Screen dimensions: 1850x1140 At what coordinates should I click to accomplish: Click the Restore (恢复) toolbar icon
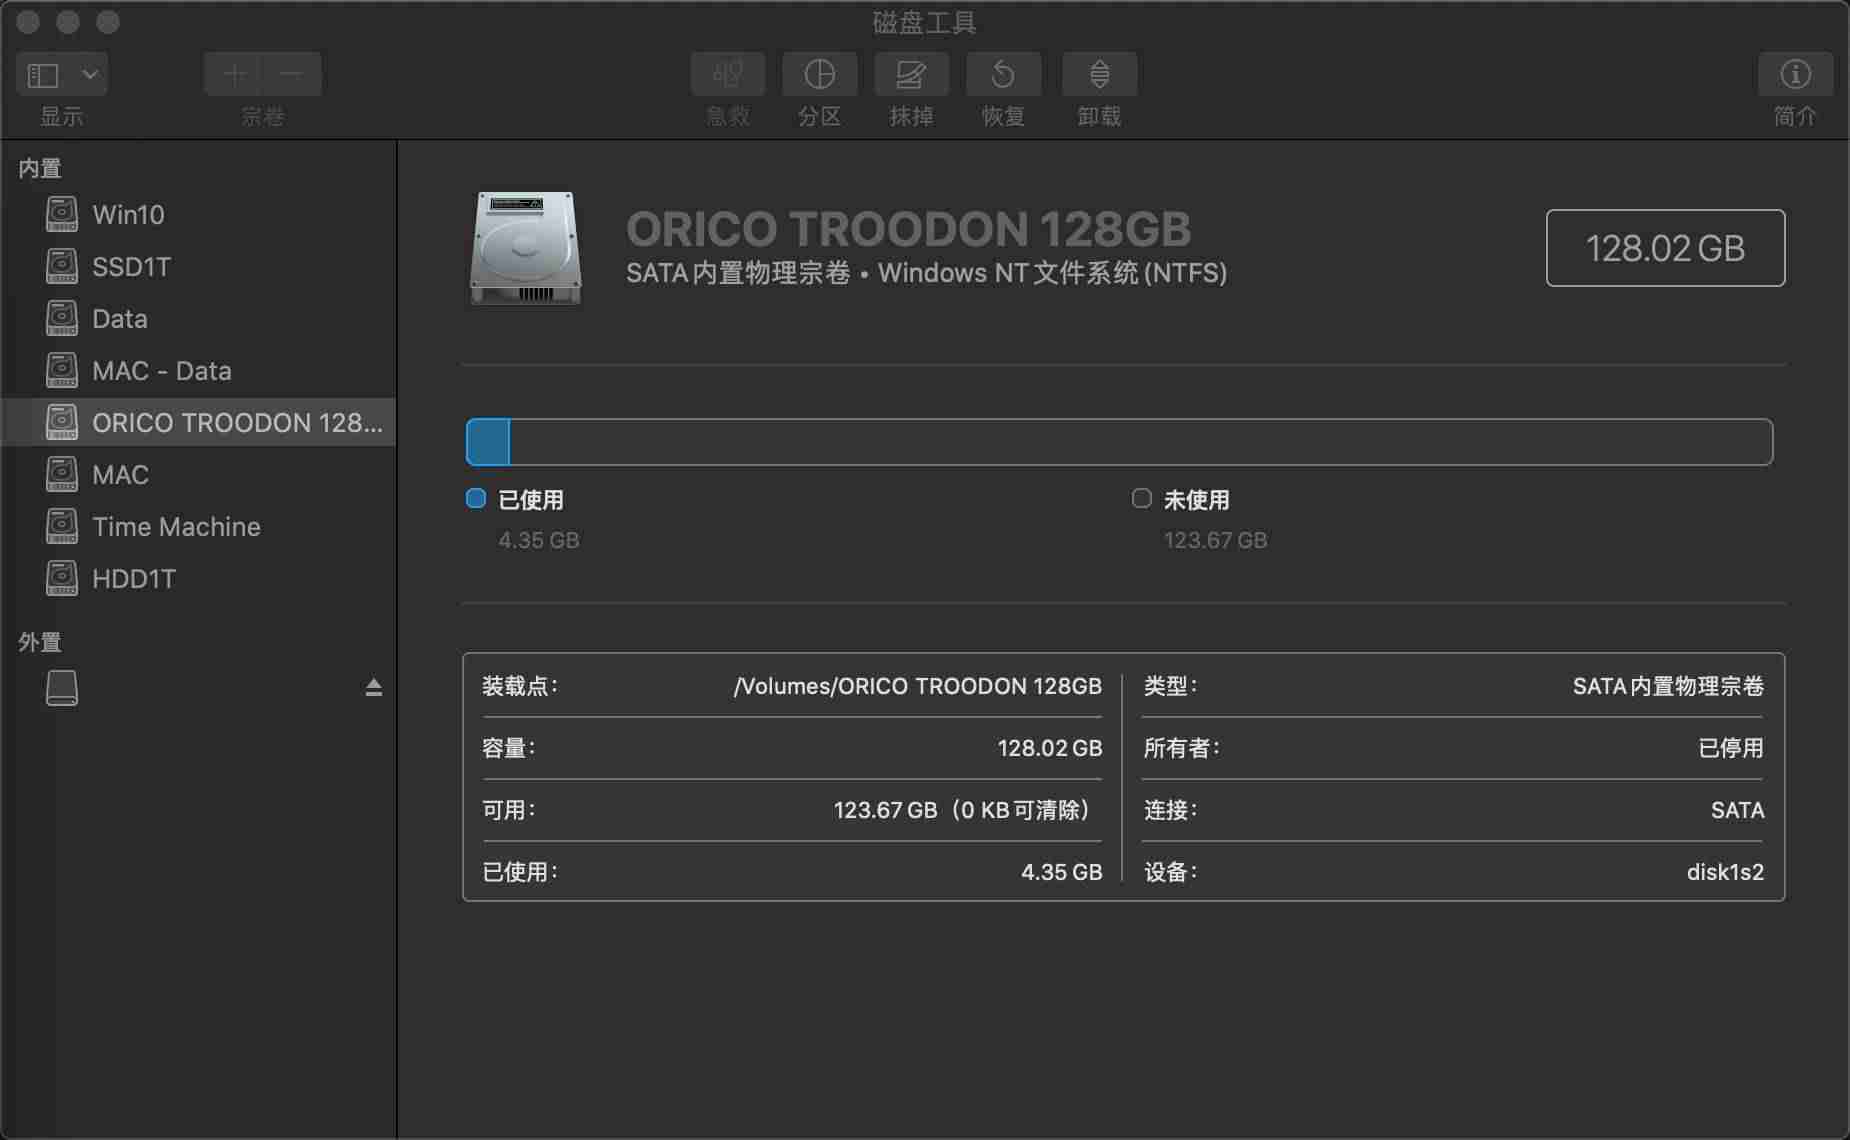coord(1003,74)
